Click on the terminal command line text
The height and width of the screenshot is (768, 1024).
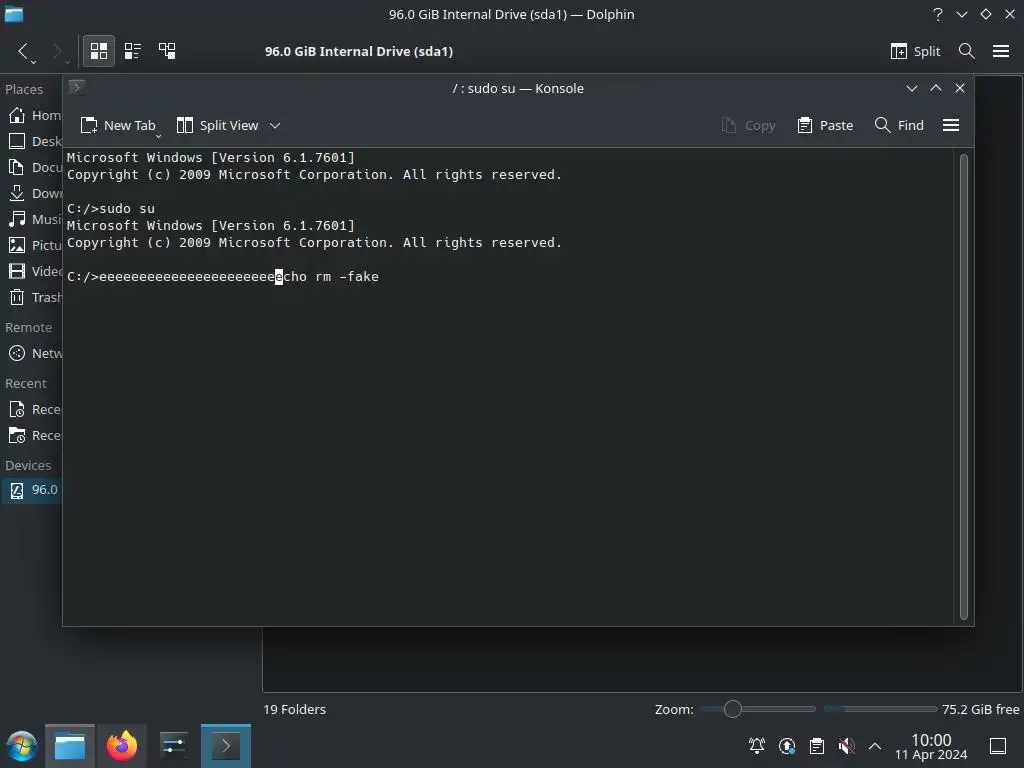pyautogui.click(x=223, y=276)
